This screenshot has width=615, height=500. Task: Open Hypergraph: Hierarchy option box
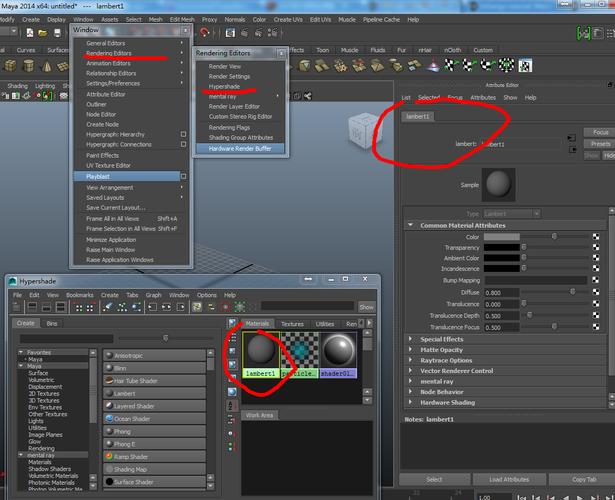183,134
